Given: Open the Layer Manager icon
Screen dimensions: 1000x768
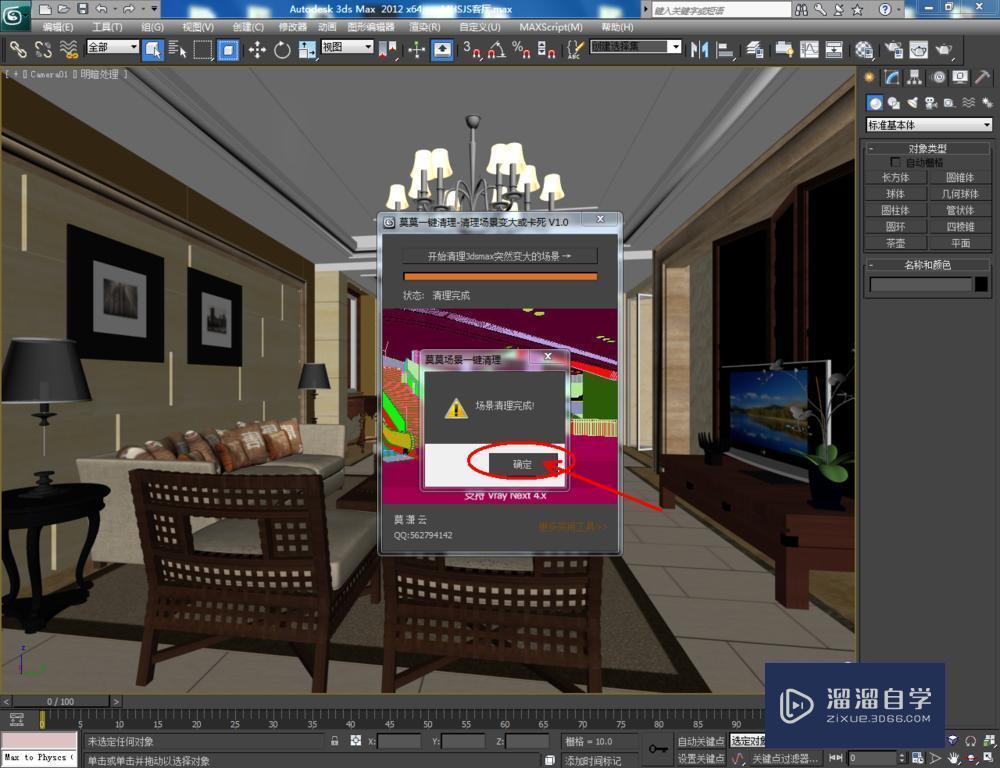Looking at the screenshot, I should (755, 49).
